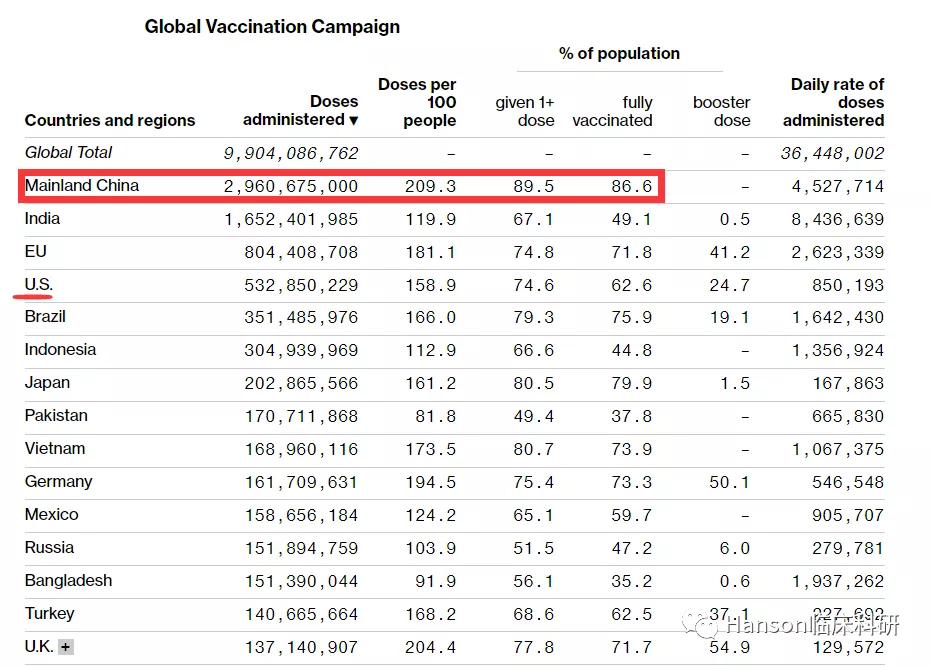Click the WeChat watermark logo icon
The width and height of the screenshot is (930, 666).
tap(707, 626)
